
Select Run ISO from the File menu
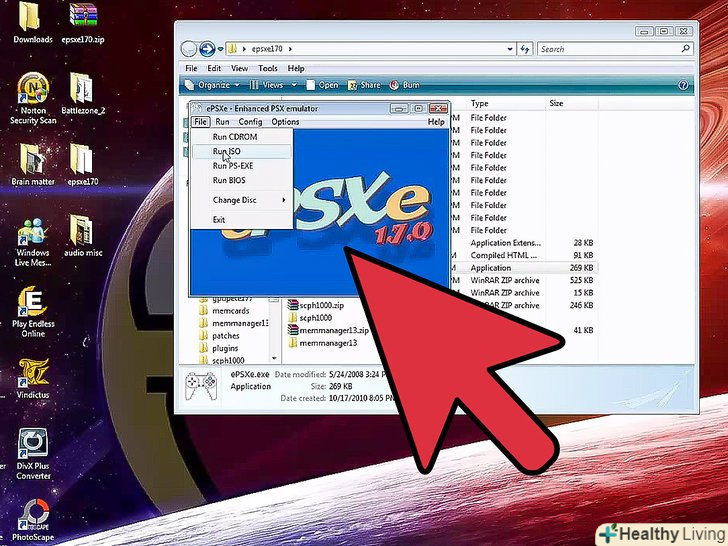(x=227, y=151)
